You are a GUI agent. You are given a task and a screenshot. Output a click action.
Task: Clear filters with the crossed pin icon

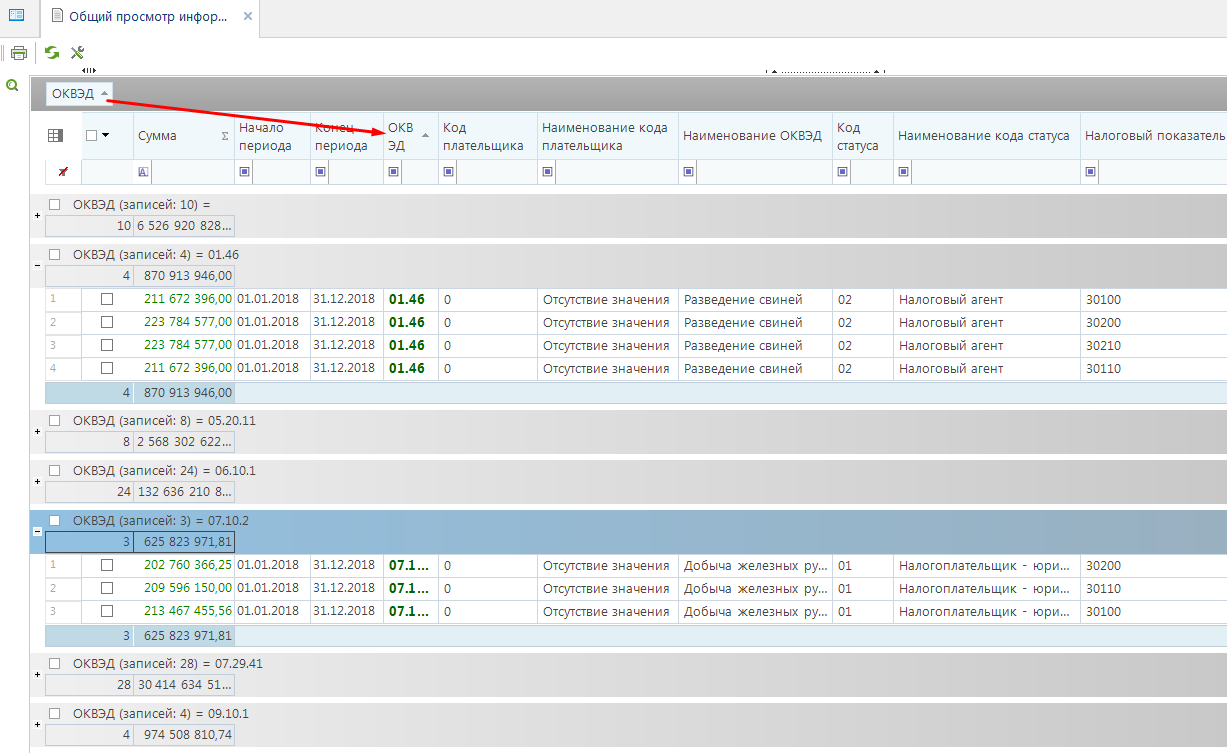63,172
